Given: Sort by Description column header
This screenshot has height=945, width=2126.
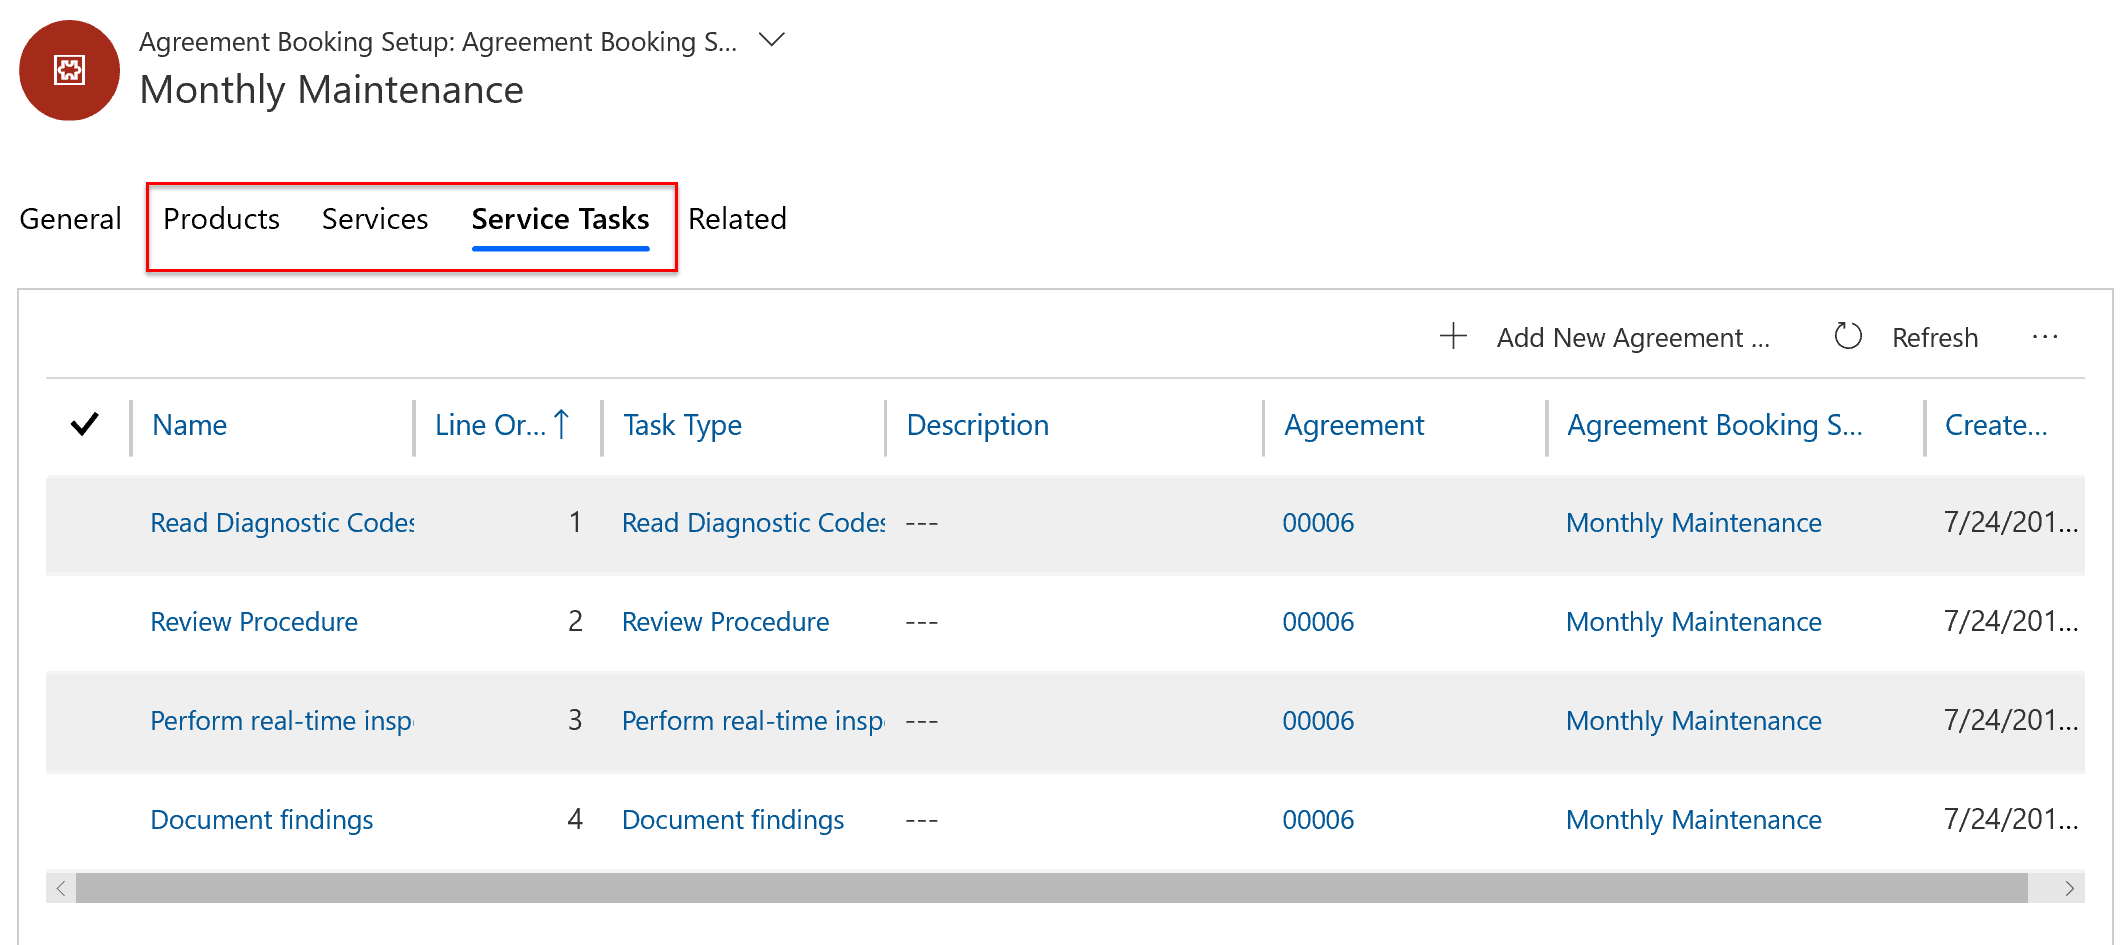Looking at the screenshot, I should tap(978, 425).
